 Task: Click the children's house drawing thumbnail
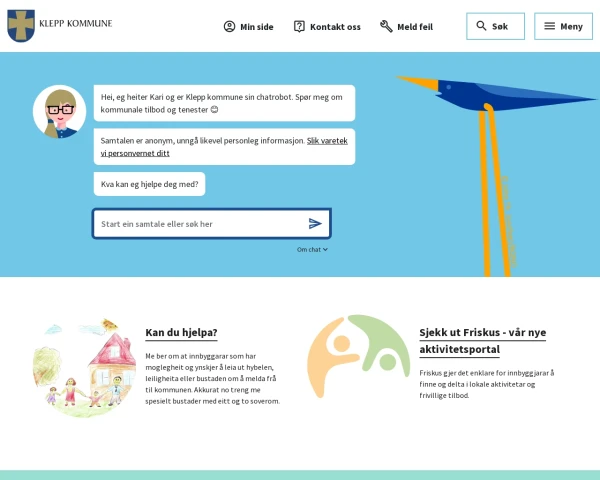84,367
